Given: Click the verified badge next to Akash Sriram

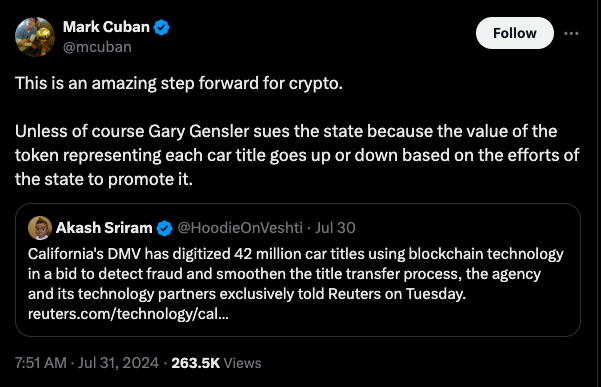Looking at the screenshot, I should point(164,228).
